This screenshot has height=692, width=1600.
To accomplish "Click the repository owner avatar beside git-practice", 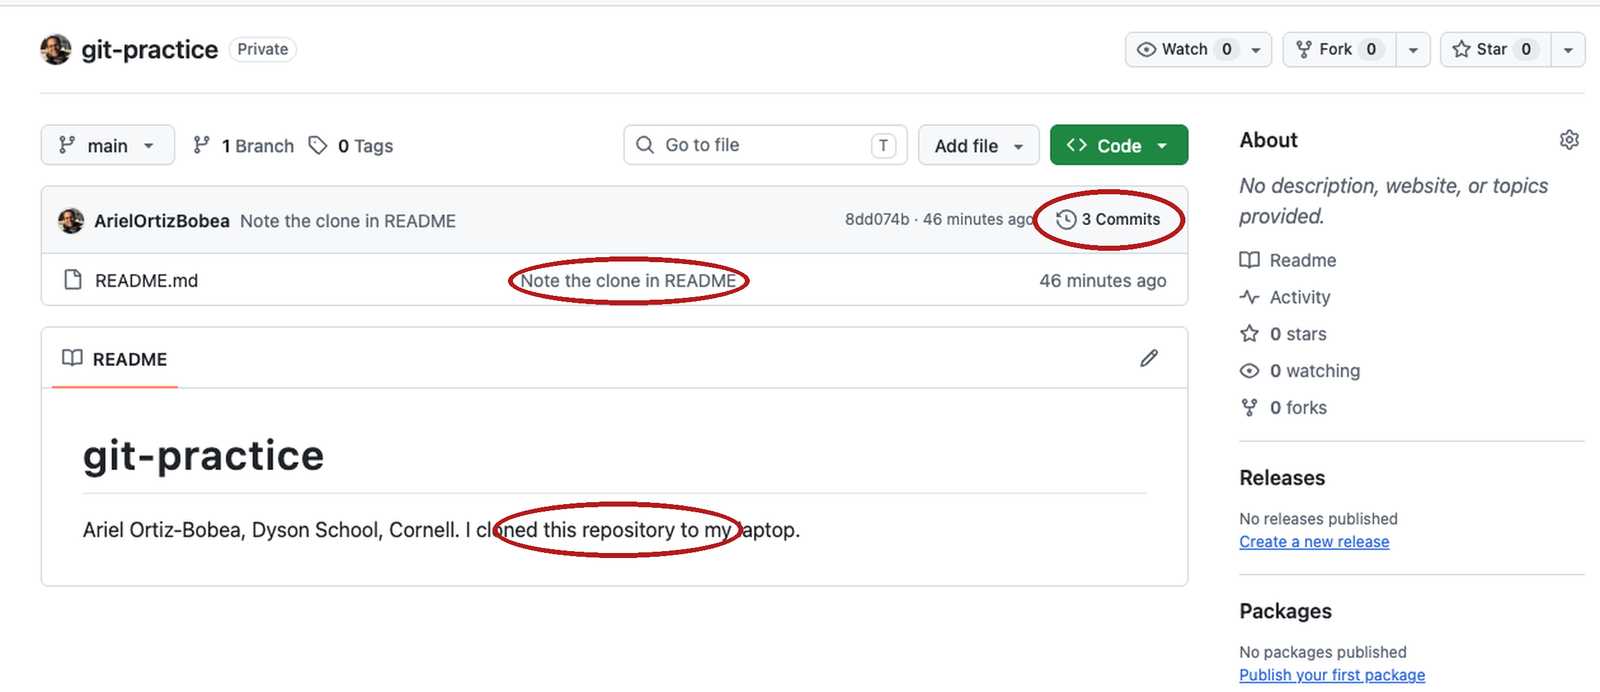I will tap(56, 49).
